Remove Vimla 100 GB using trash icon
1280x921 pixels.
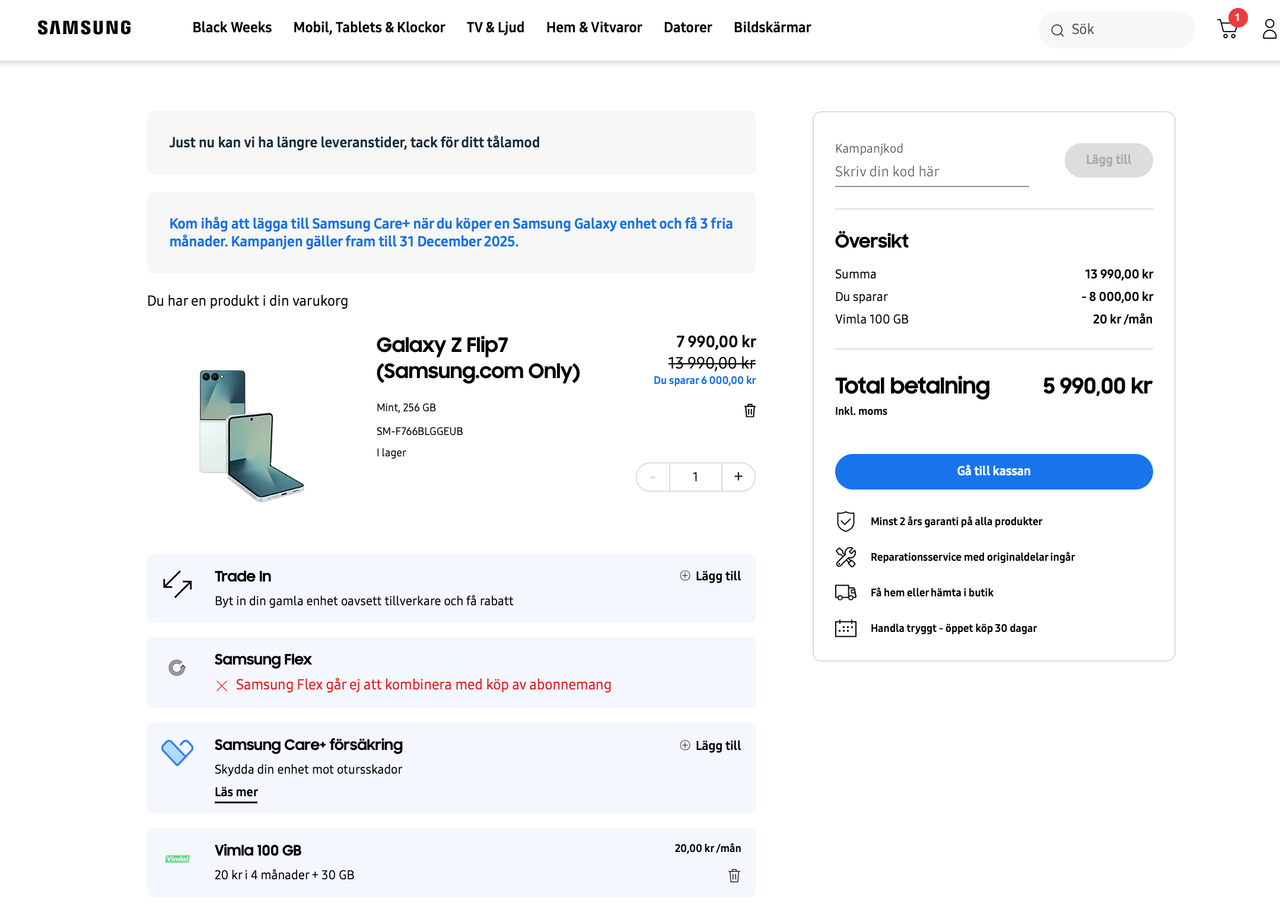(x=734, y=876)
